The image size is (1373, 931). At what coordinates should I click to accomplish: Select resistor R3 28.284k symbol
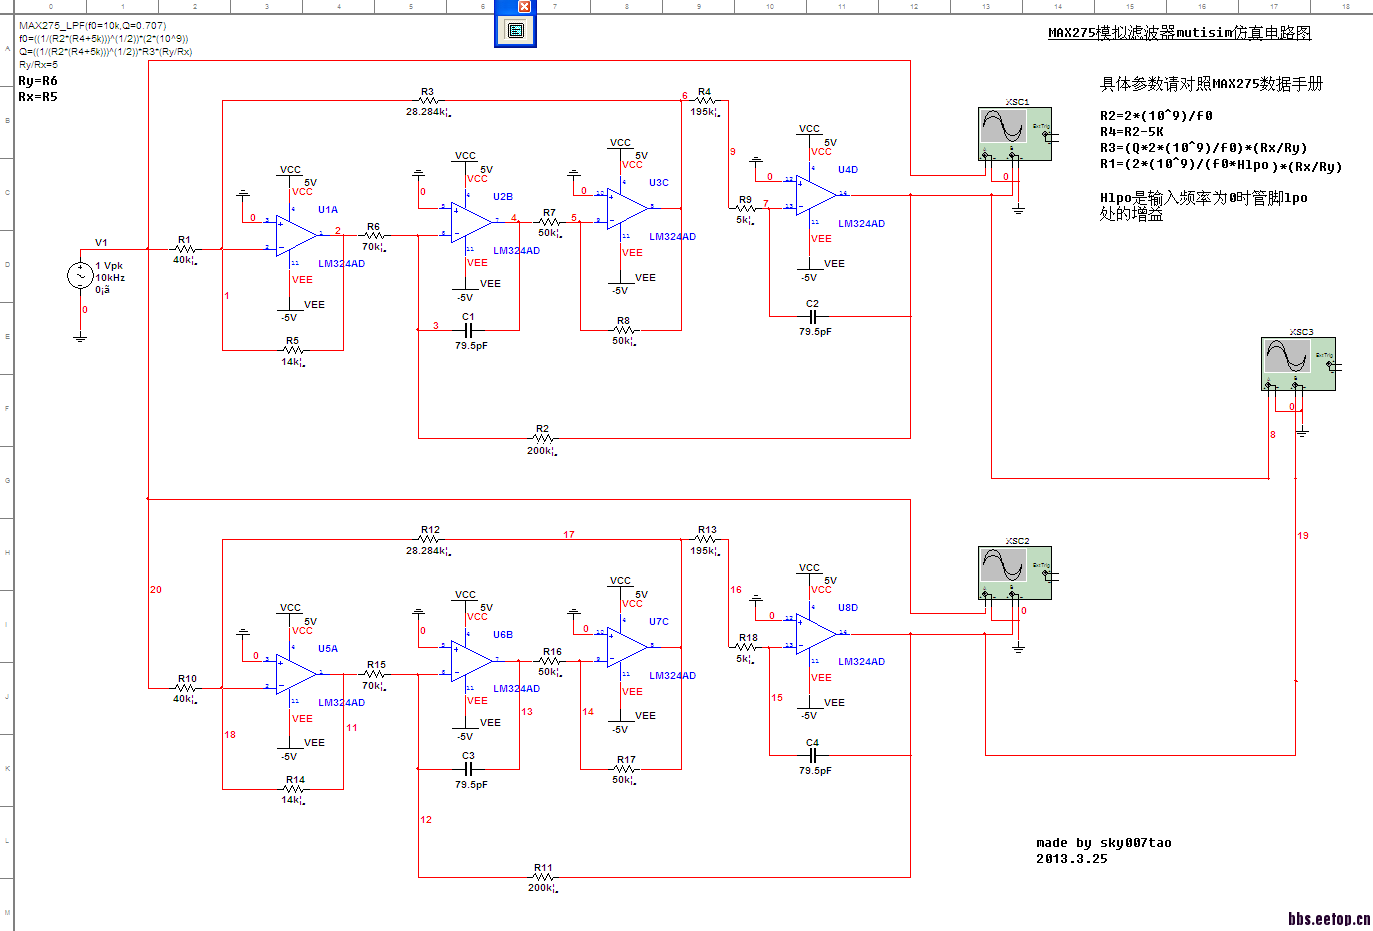tap(428, 101)
